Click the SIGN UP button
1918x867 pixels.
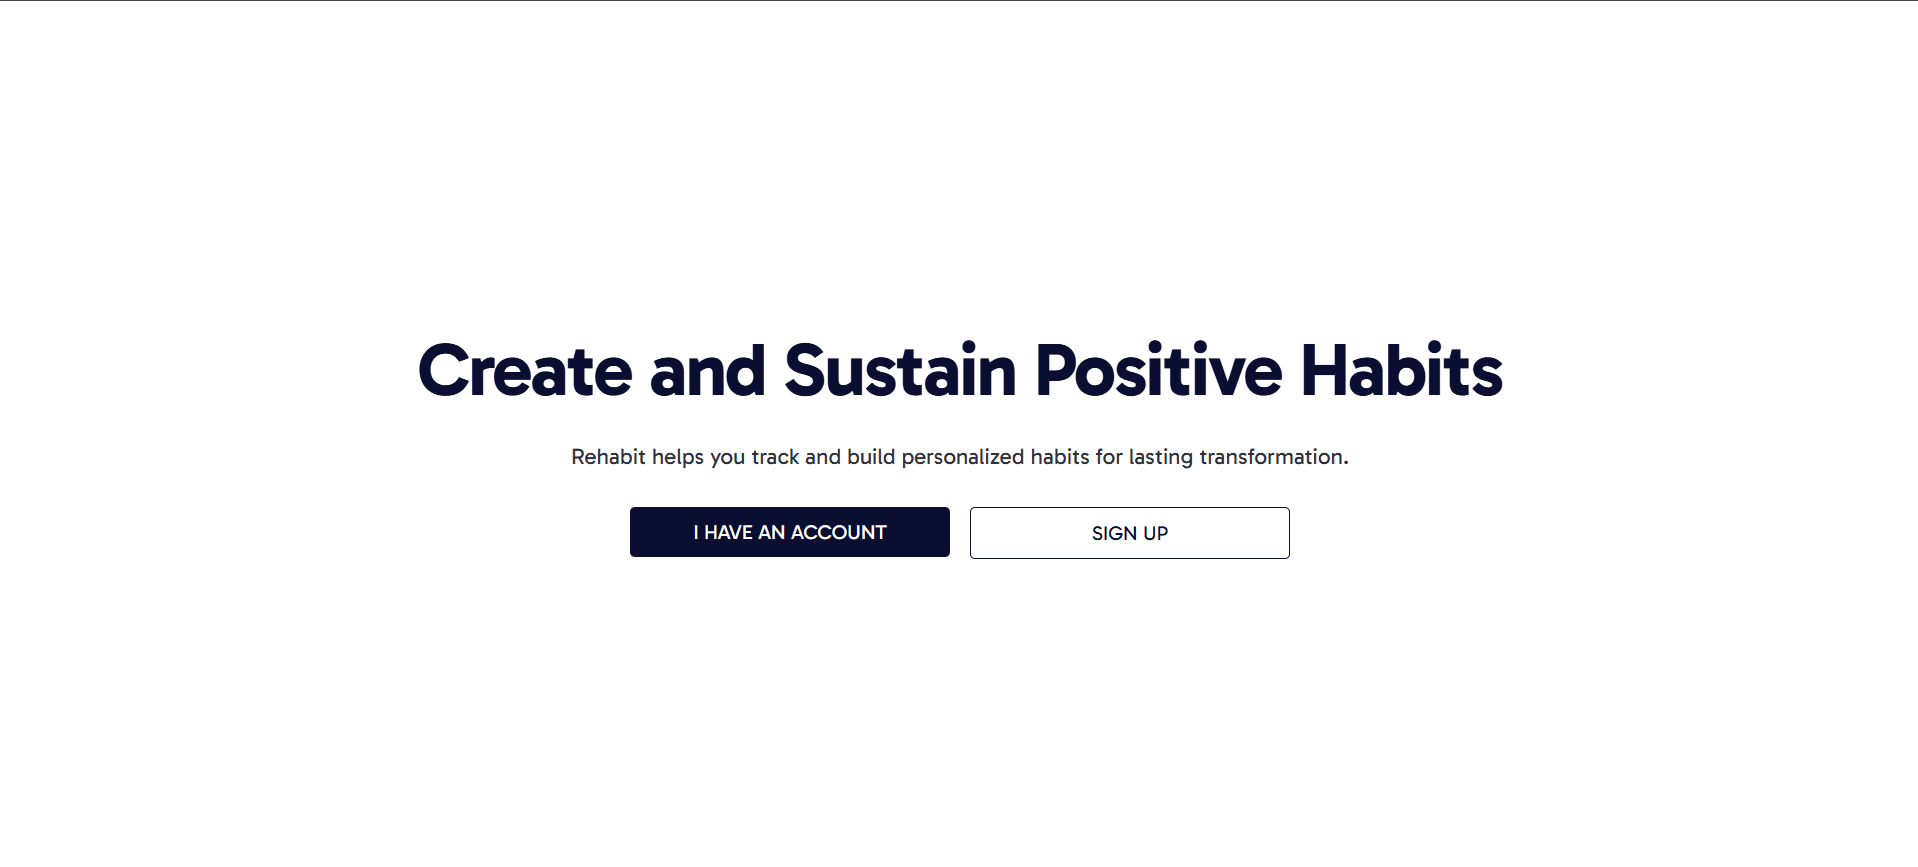[1129, 533]
